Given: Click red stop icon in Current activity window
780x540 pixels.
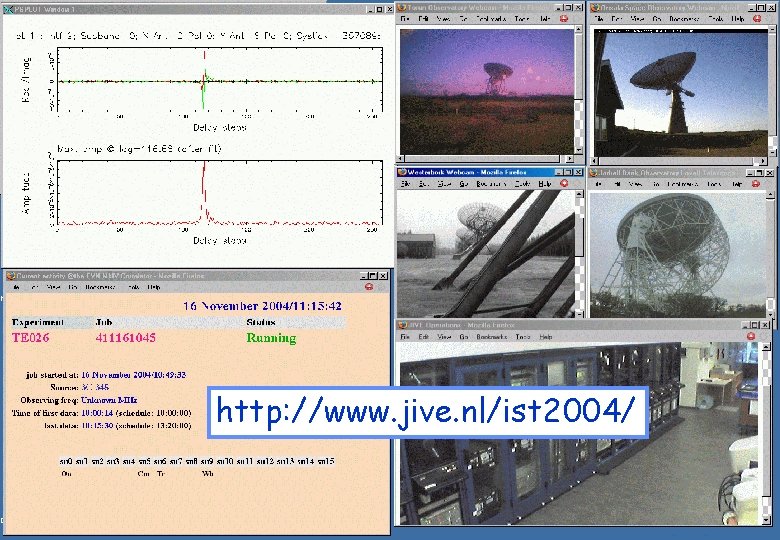Looking at the screenshot, I should point(369,287).
